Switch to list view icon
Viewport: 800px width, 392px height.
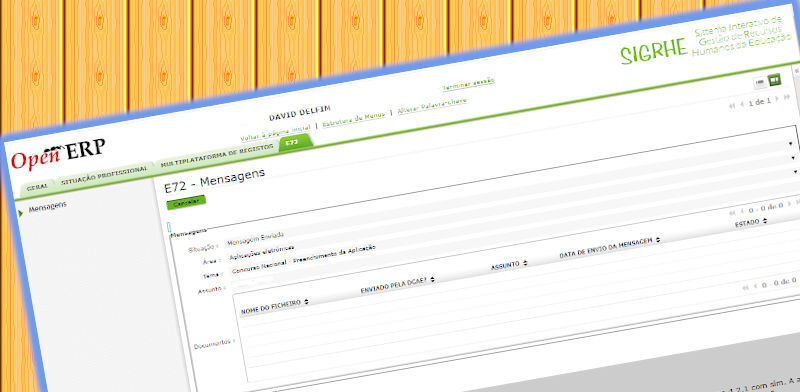click(x=760, y=82)
